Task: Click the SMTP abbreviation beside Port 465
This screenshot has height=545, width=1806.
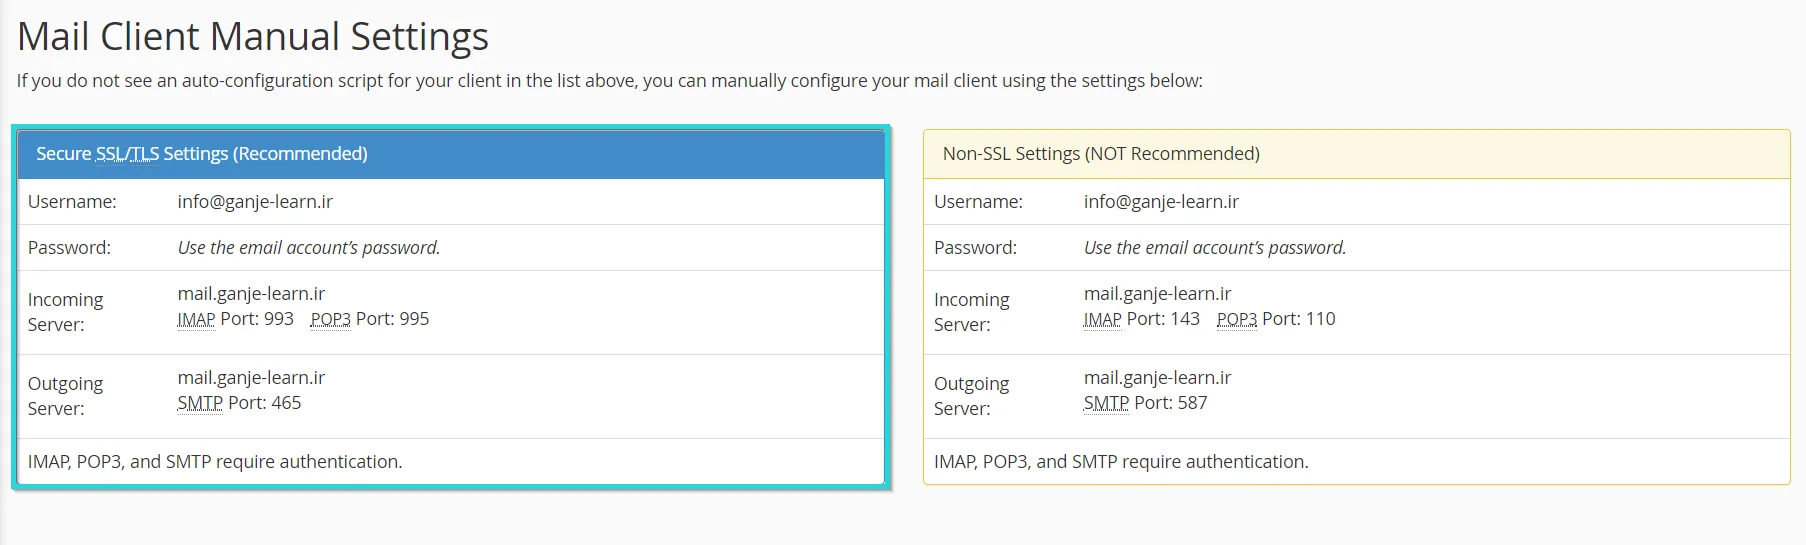Action: point(200,404)
